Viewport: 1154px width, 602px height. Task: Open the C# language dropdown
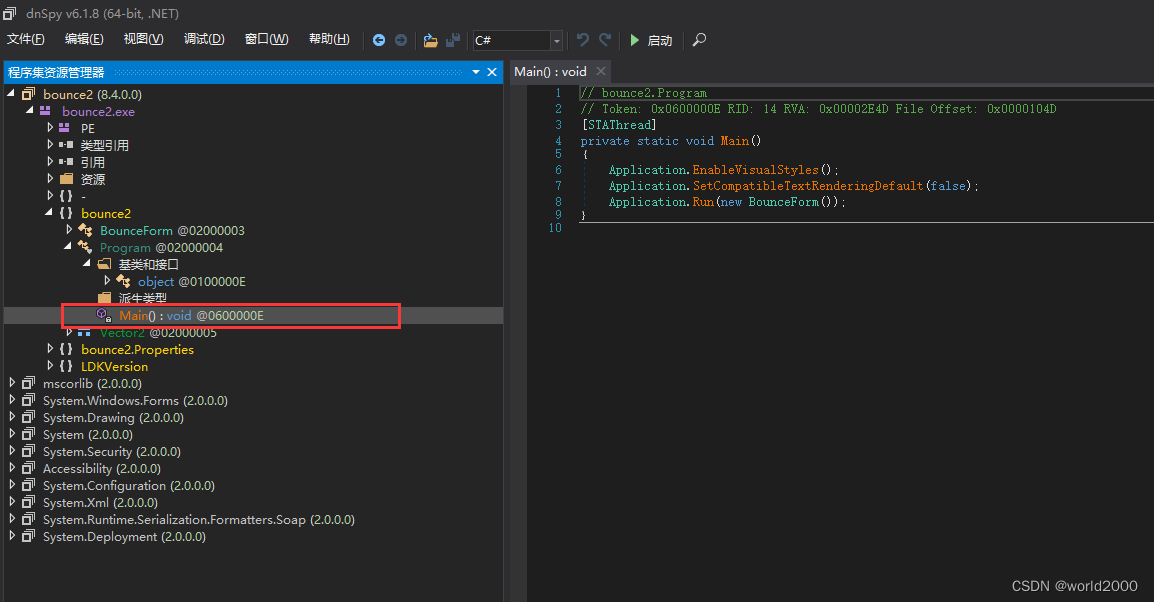pyautogui.click(x=556, y=40)
